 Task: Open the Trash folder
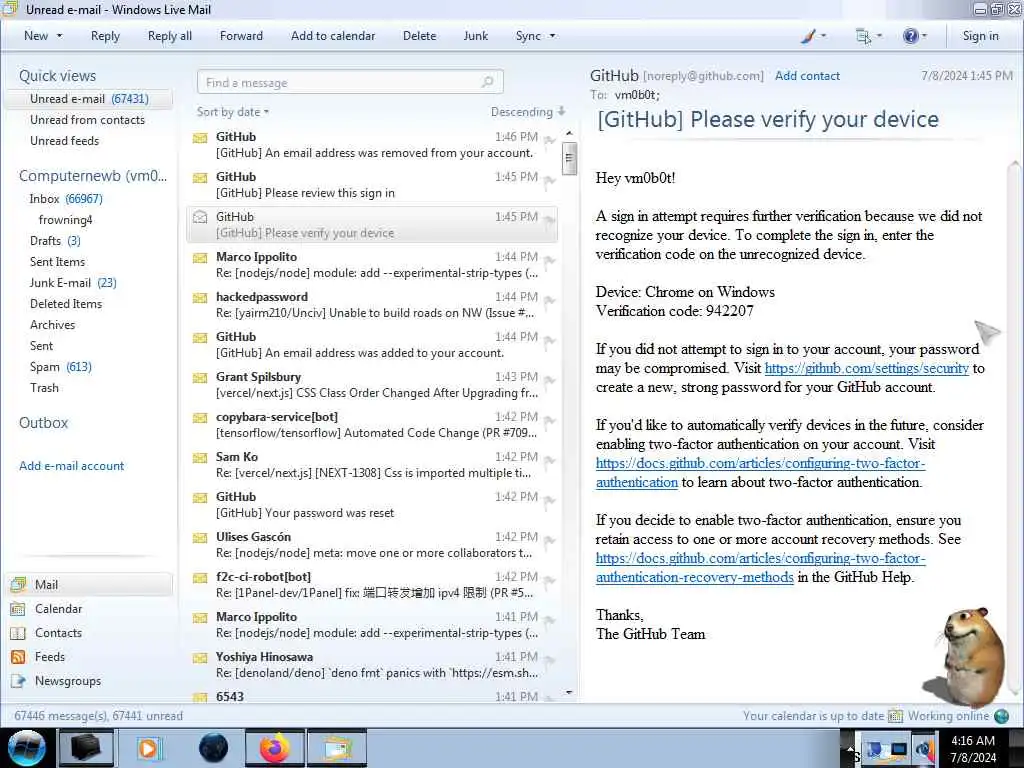click(x=44, y=387)
